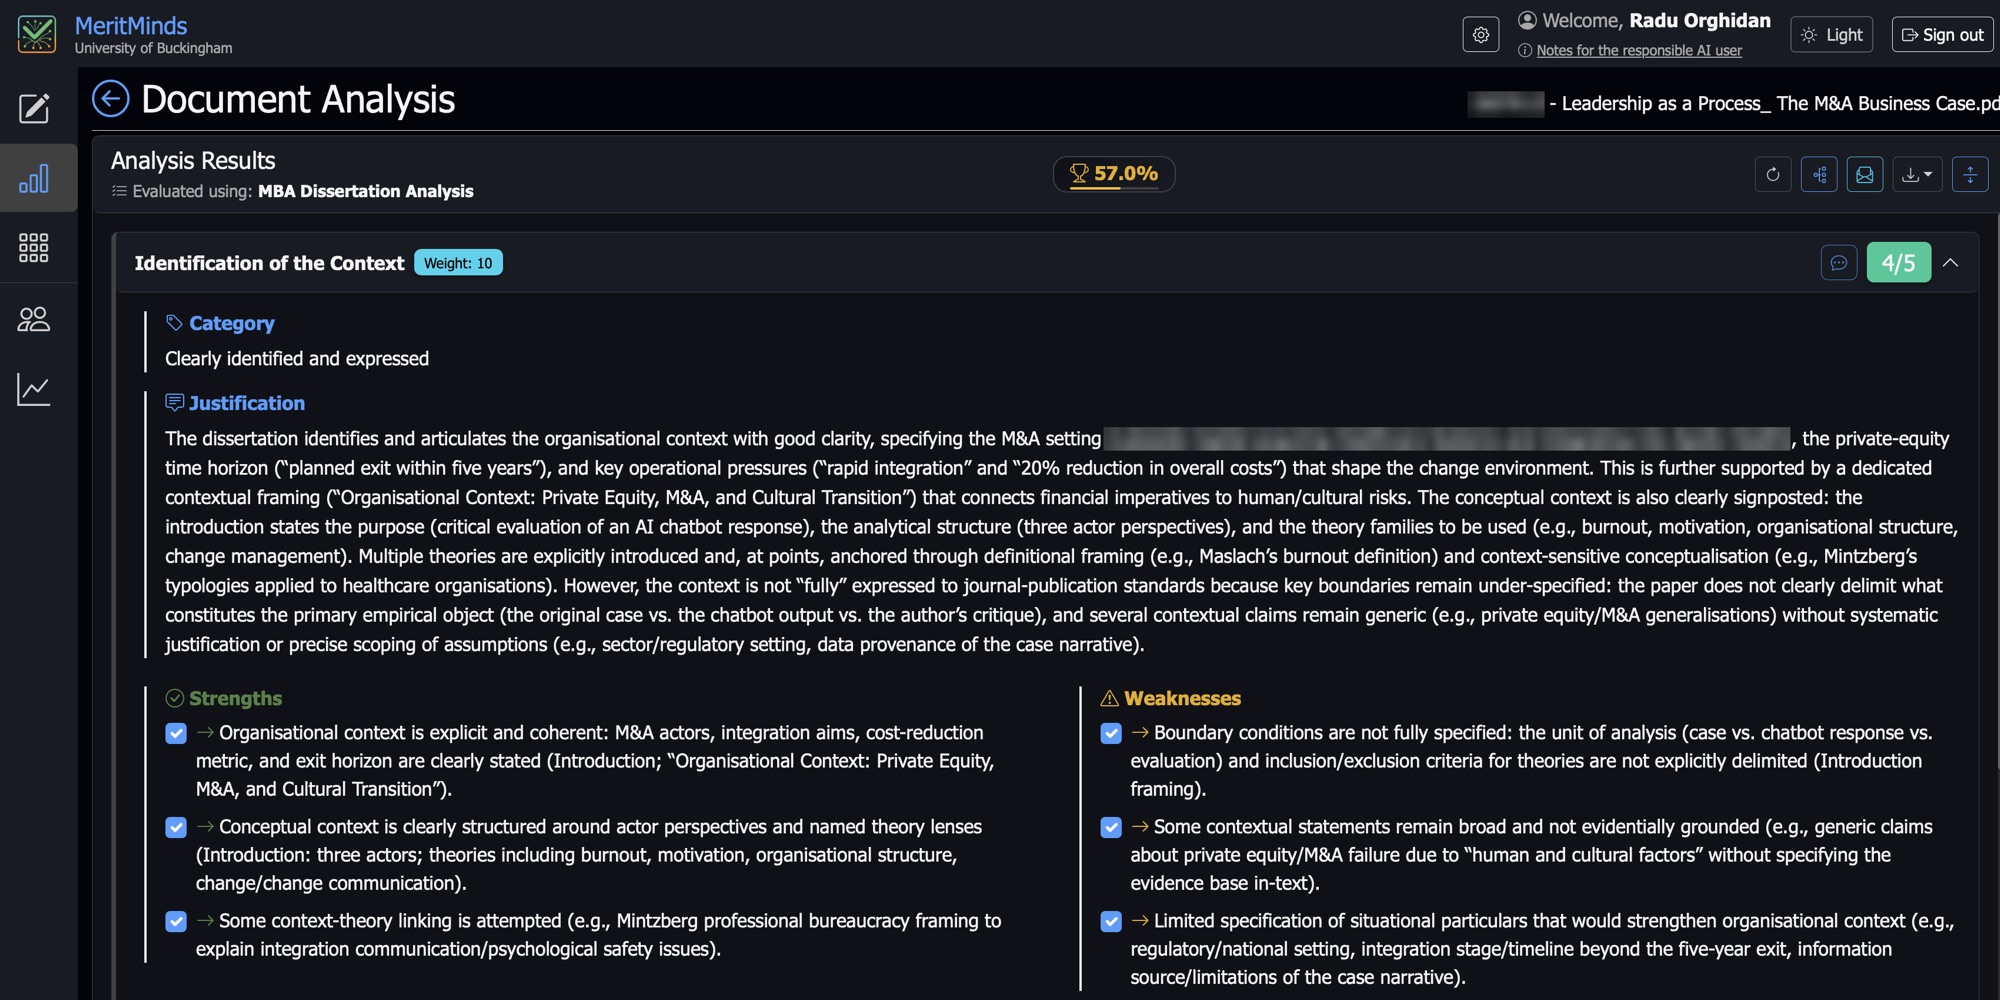
Task: Click the University of Buckingham subtitle
Action: click(x=153, y=48)
